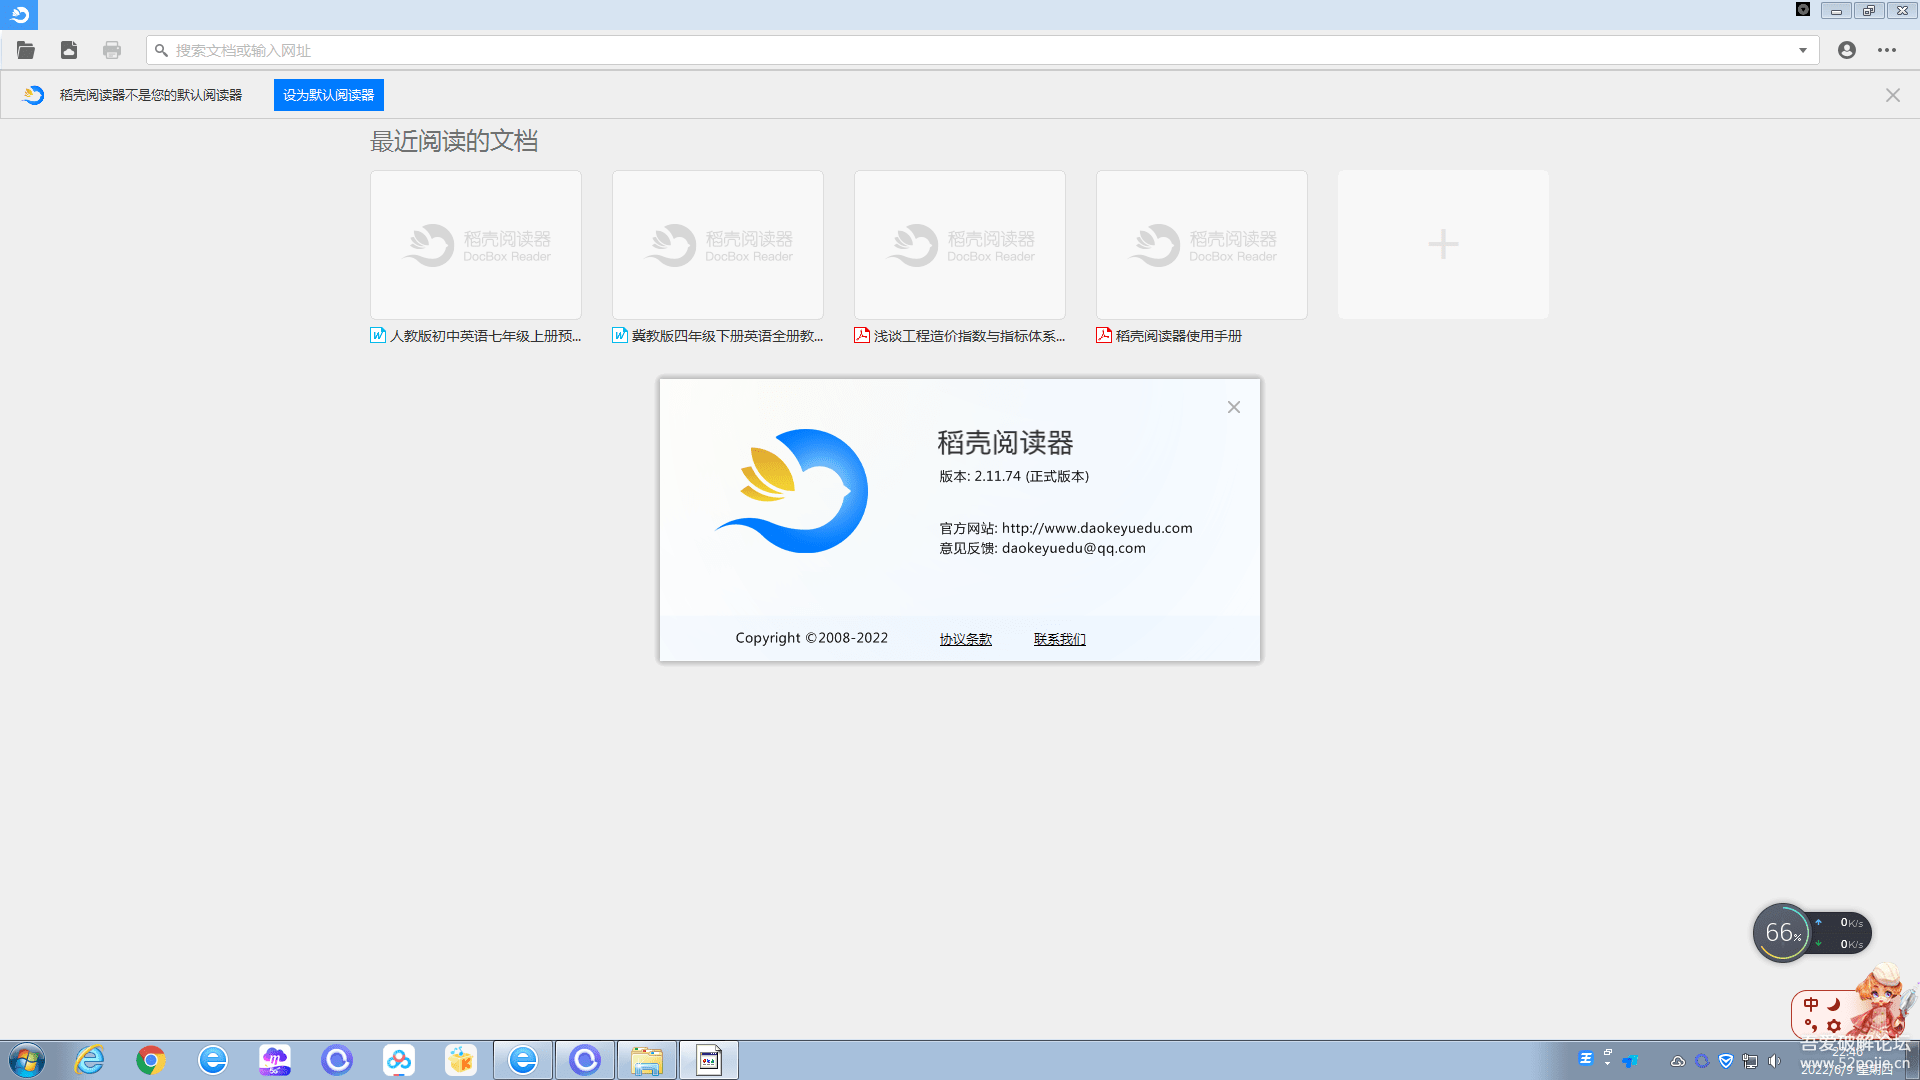
Task: Click the PDF icon beside 稻壳阅读器使用手册
Action: tap(1104, 336)
